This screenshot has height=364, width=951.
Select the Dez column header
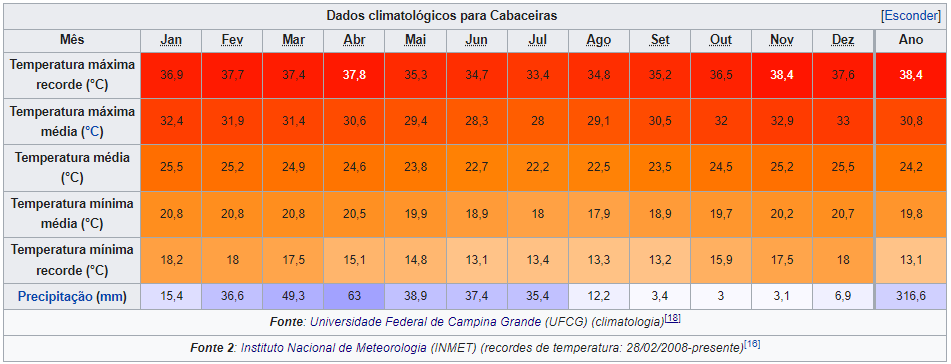[x=843, y=41]
